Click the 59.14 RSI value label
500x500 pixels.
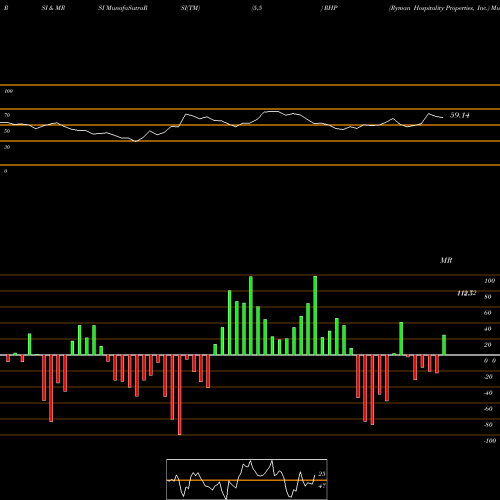[x=459, y=115]
